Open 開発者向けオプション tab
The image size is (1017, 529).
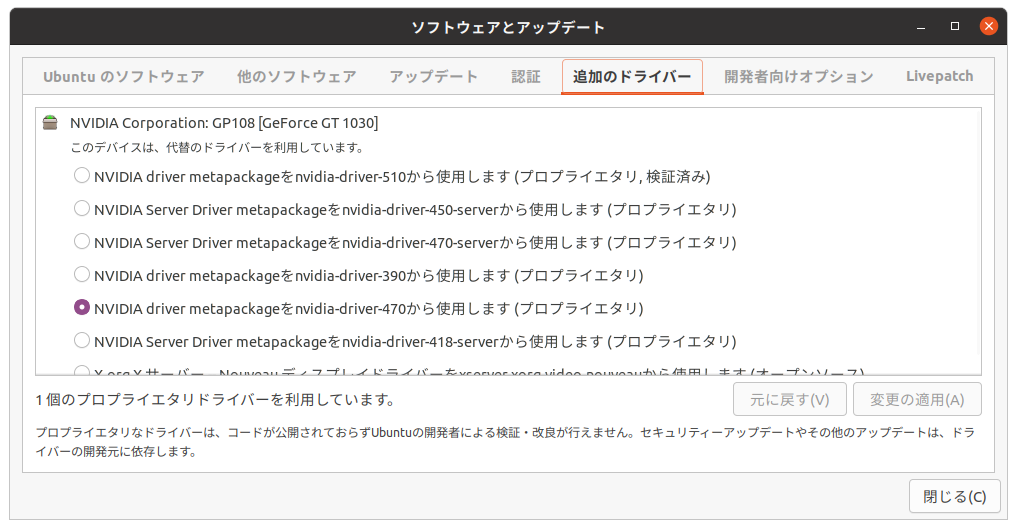(x=798, y=76)
